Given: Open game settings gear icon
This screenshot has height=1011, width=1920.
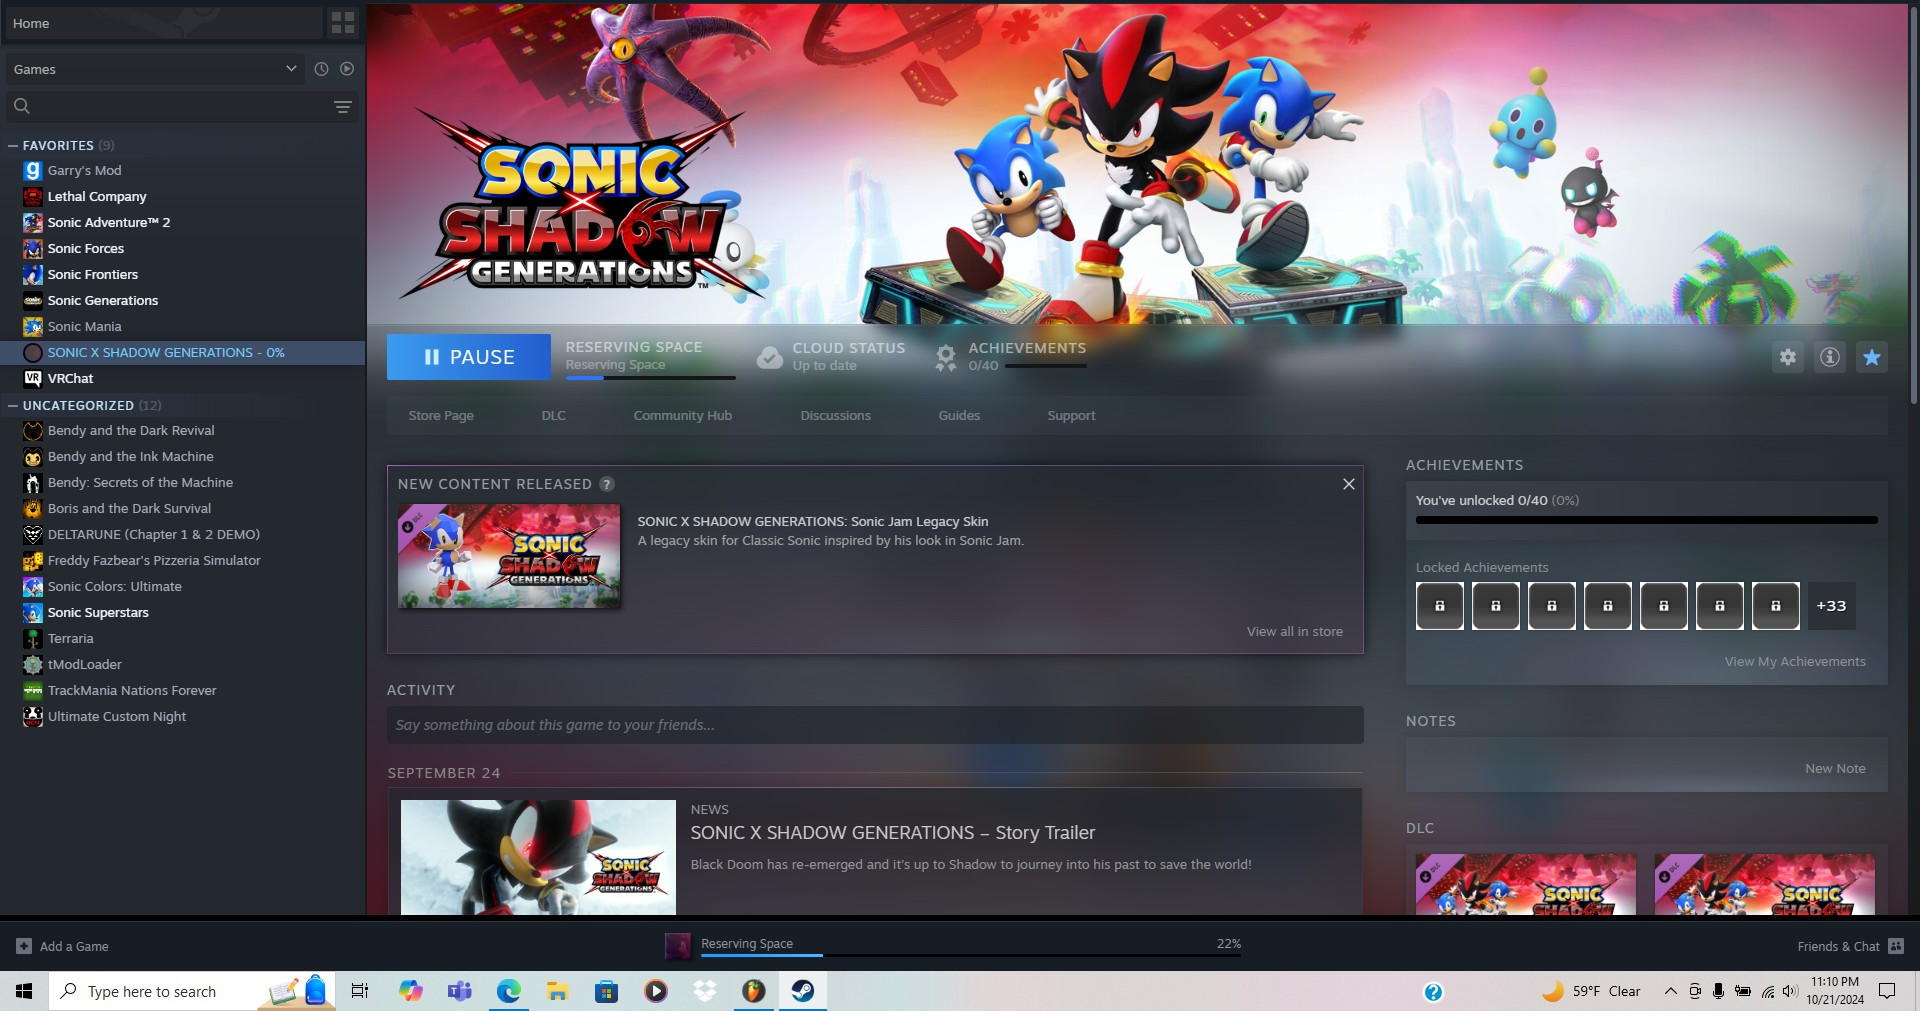Looking at the screenshot, I should (1788, 357).
